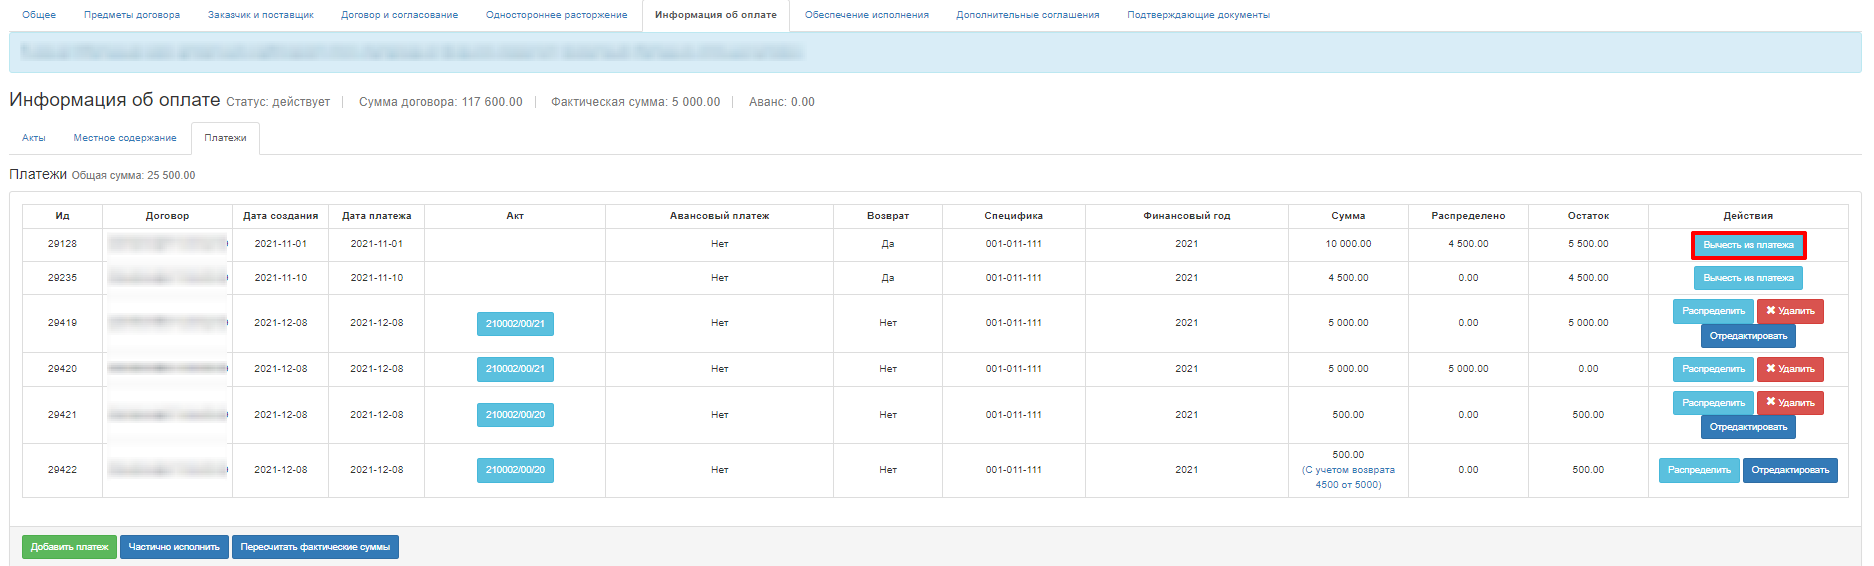
Task: Edit payment 29422 with Отредактировать
Action: click(1790, 470)
